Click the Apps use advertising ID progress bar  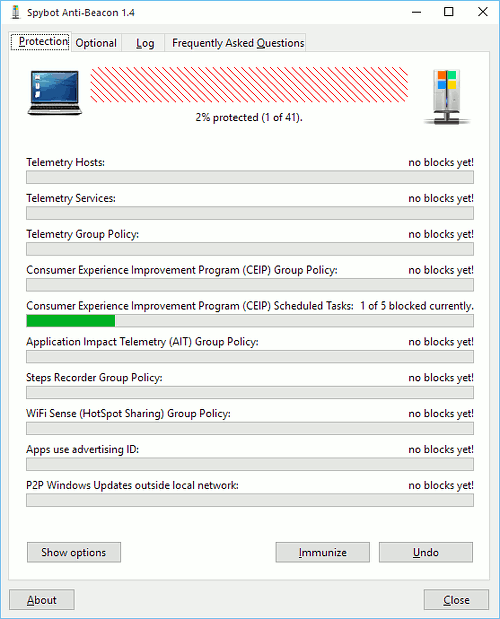coord(250,465)
